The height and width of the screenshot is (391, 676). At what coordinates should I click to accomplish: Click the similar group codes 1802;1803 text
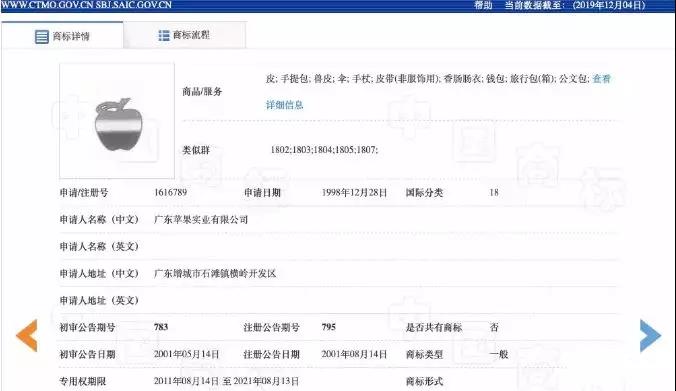(324, 150)
